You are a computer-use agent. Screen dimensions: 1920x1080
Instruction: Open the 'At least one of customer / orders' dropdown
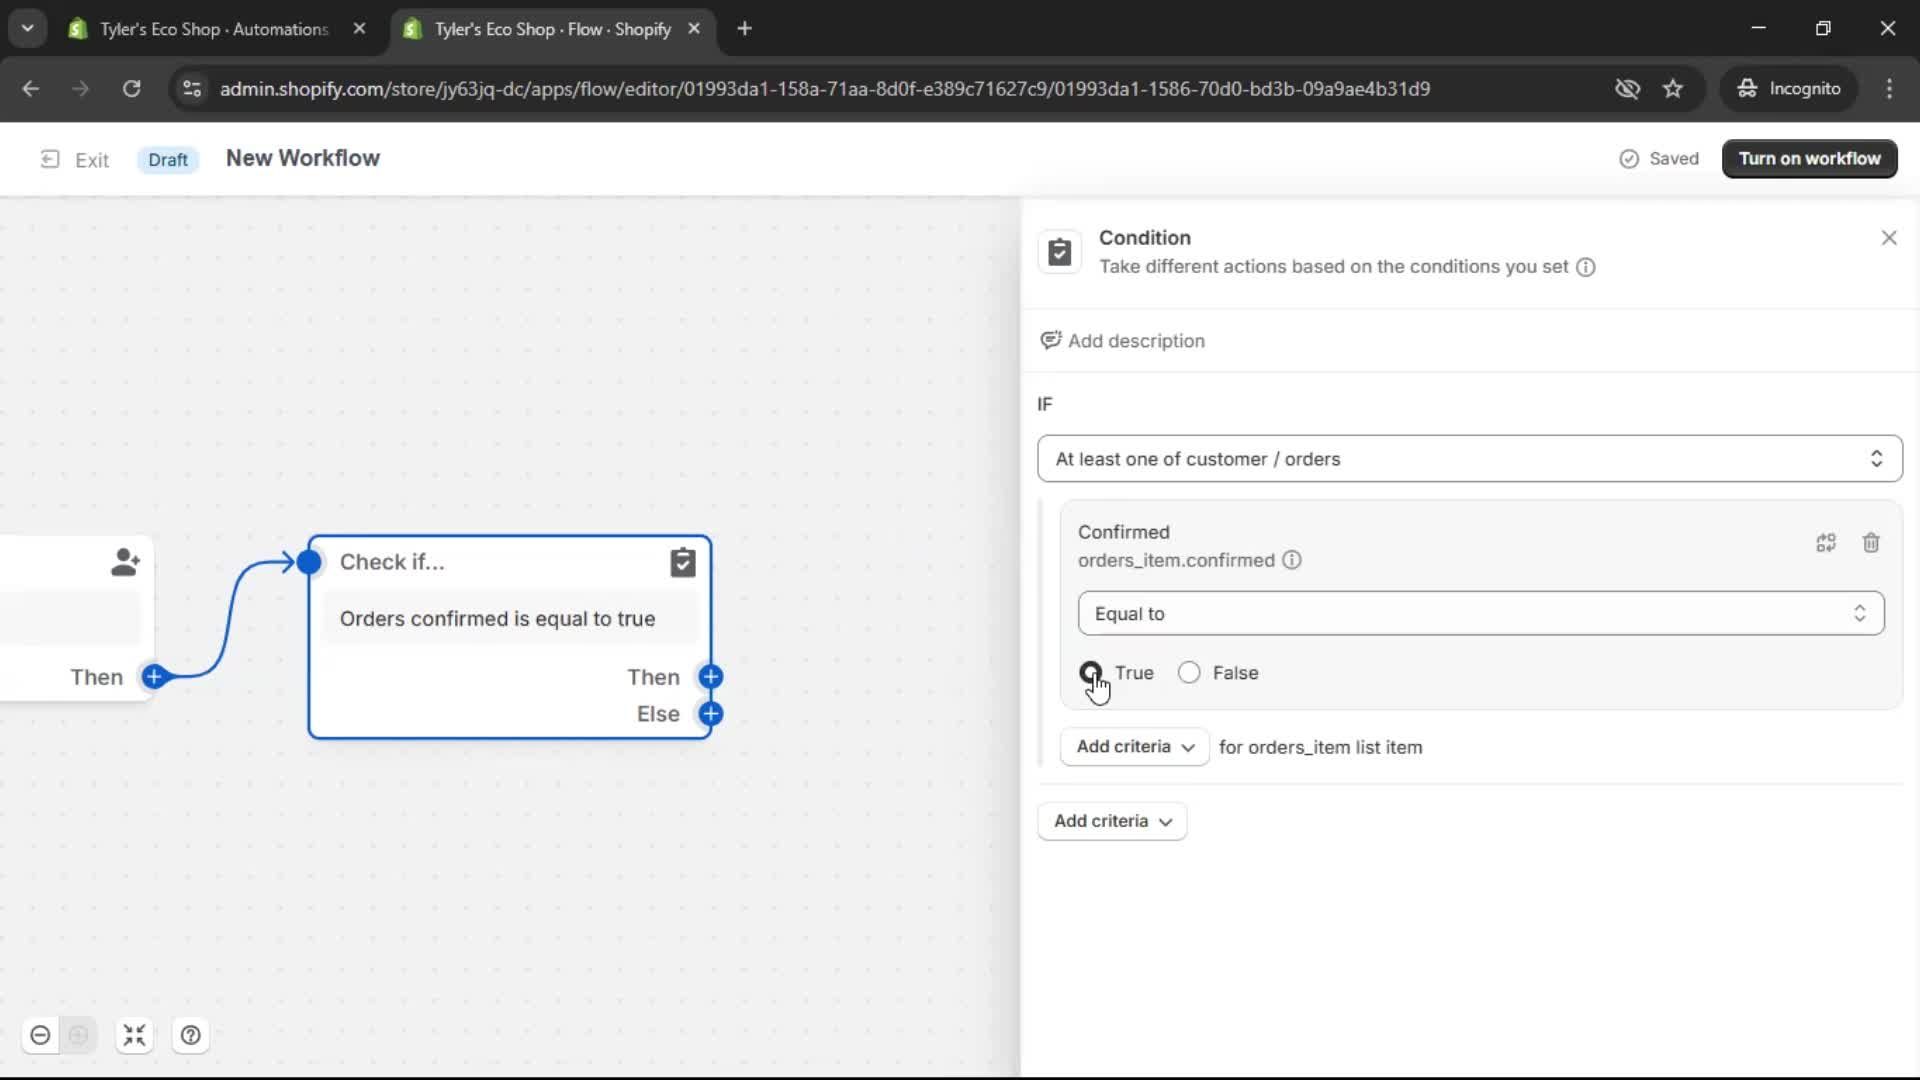[1468, 458]
